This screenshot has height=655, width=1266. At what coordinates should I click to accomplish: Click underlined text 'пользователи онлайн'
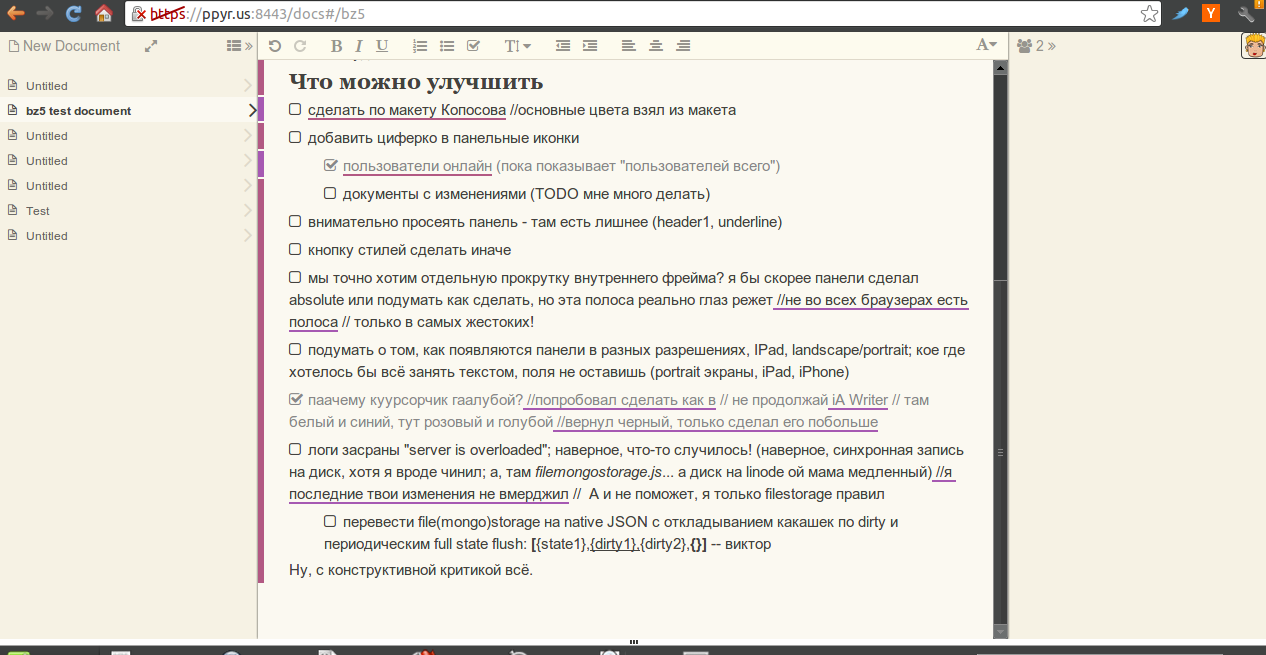click(417, 166)
